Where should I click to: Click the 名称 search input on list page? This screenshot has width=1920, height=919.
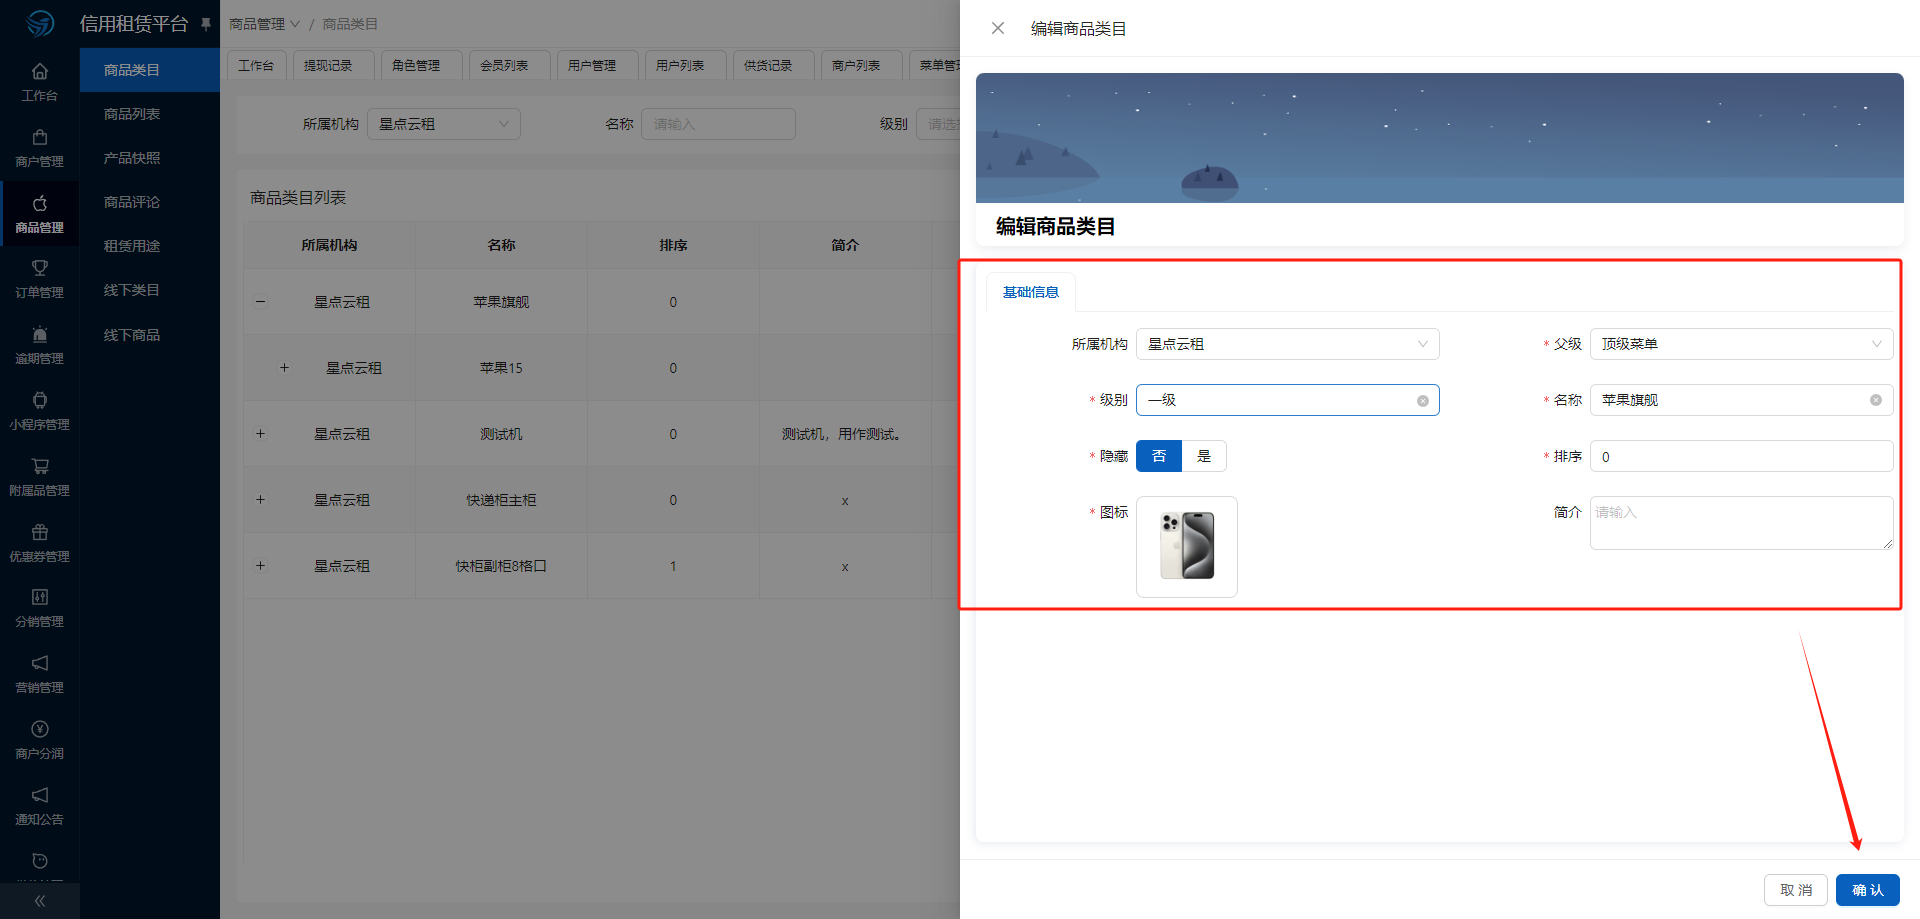point(718,124)
